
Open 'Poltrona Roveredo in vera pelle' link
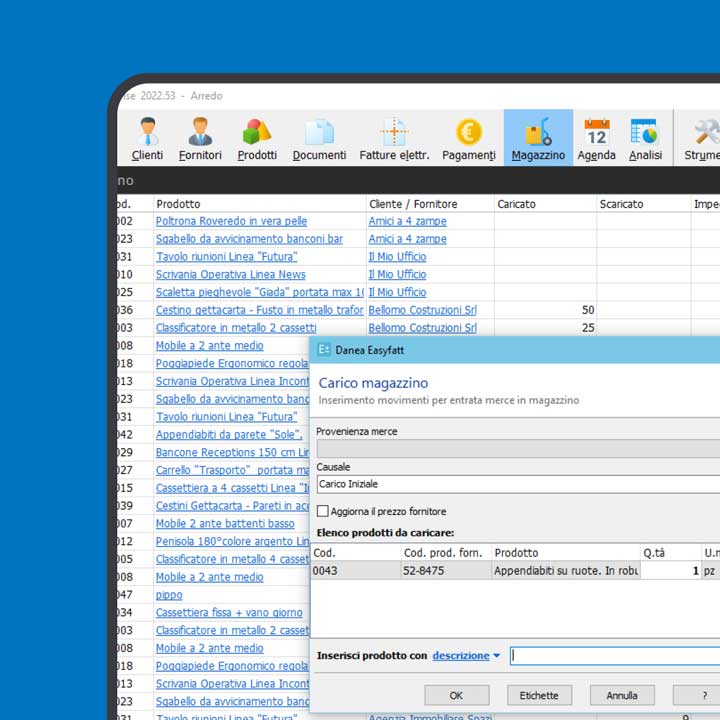coord(231,221)
